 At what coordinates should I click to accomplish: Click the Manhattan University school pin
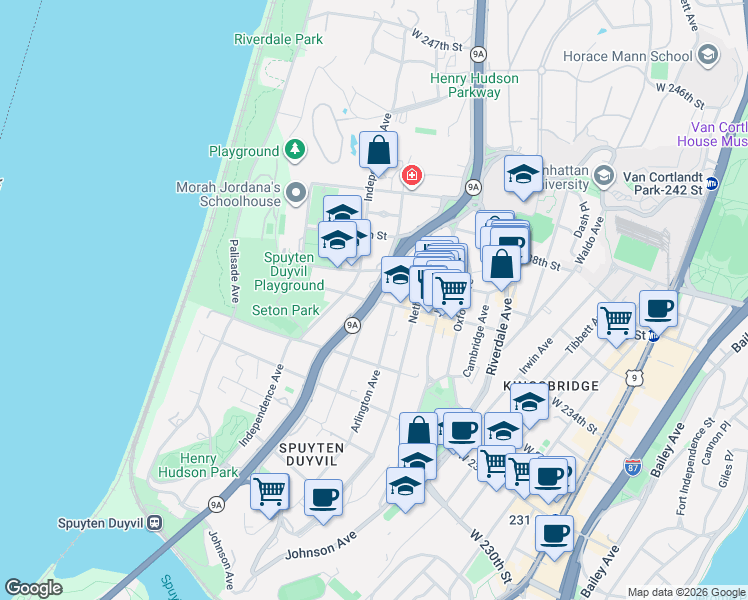coord(604,176)
